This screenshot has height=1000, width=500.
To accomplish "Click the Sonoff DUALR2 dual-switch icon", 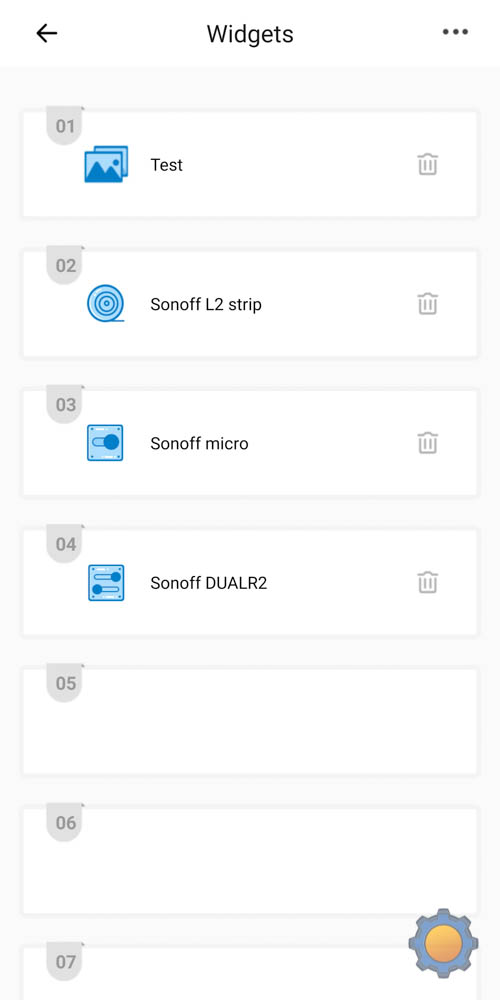I will click(x=106, y=582).
